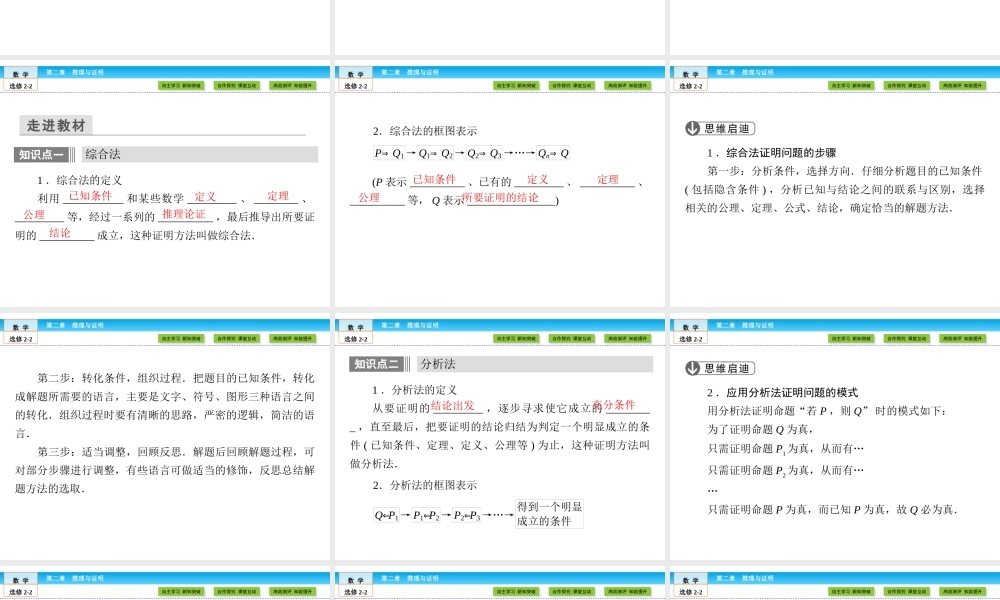
Task: Open 高频测评 知能提升 on the top-right slide
Action: pos(964,85)
